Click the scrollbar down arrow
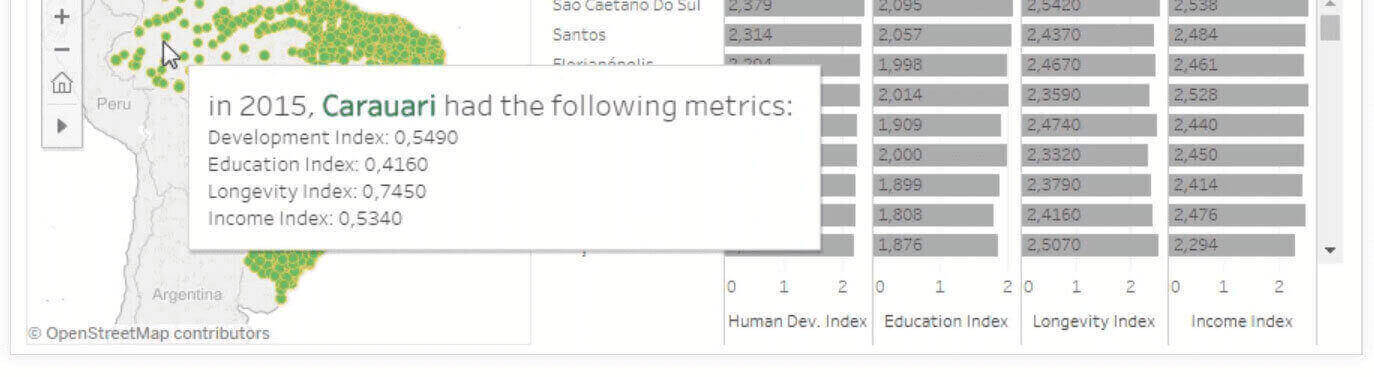1374x377 pixels. [x=1330, y=250]
